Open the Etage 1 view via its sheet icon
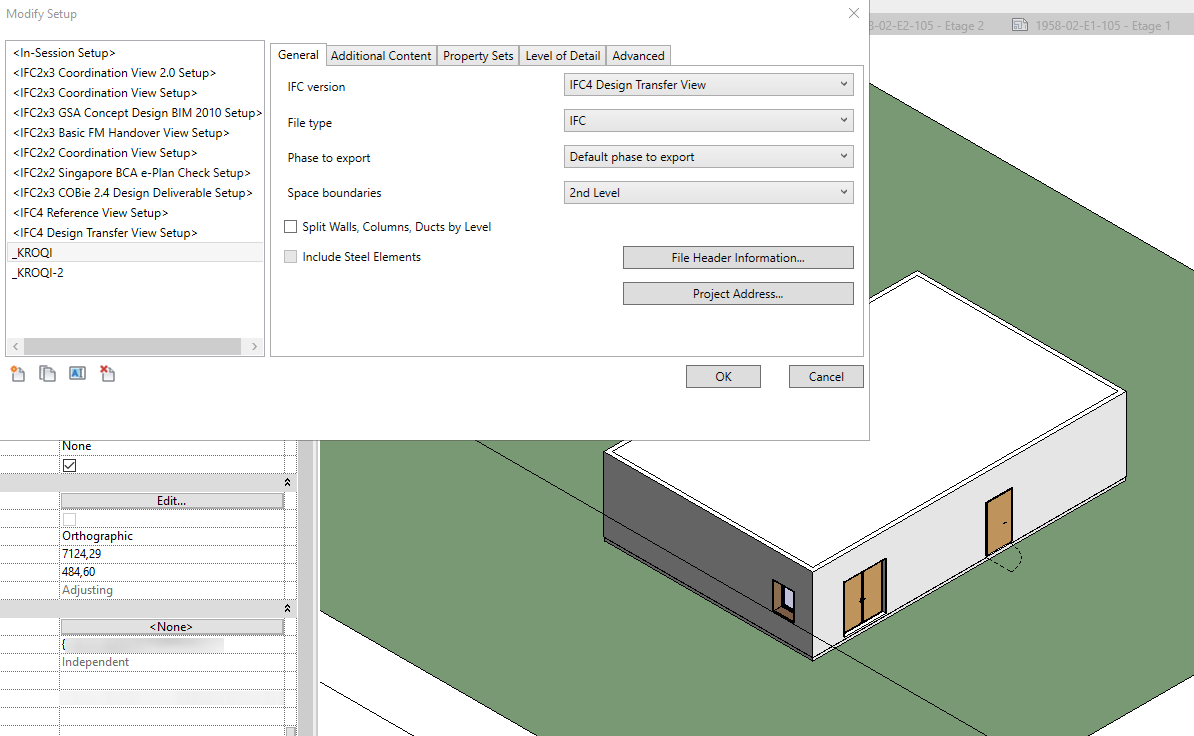Viewport: 1194px width, 736px height. click(x=1022, y=26)
